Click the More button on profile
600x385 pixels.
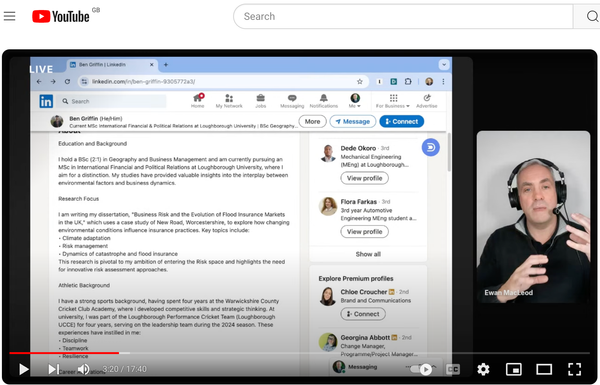click(312, 121)
